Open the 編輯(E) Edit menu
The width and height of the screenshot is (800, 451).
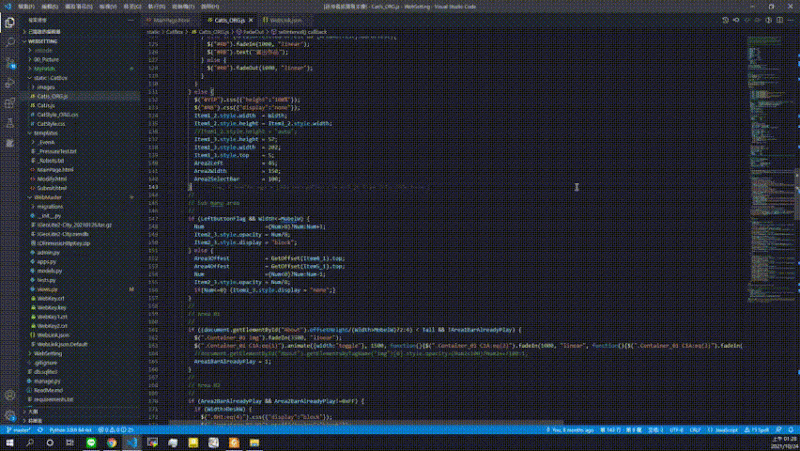49,7
